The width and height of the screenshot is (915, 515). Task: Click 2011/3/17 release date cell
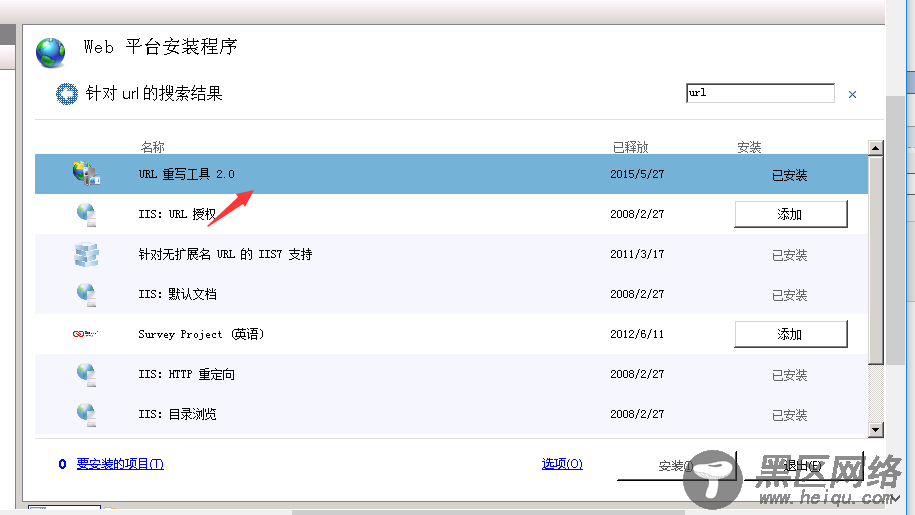click(637, 254)
